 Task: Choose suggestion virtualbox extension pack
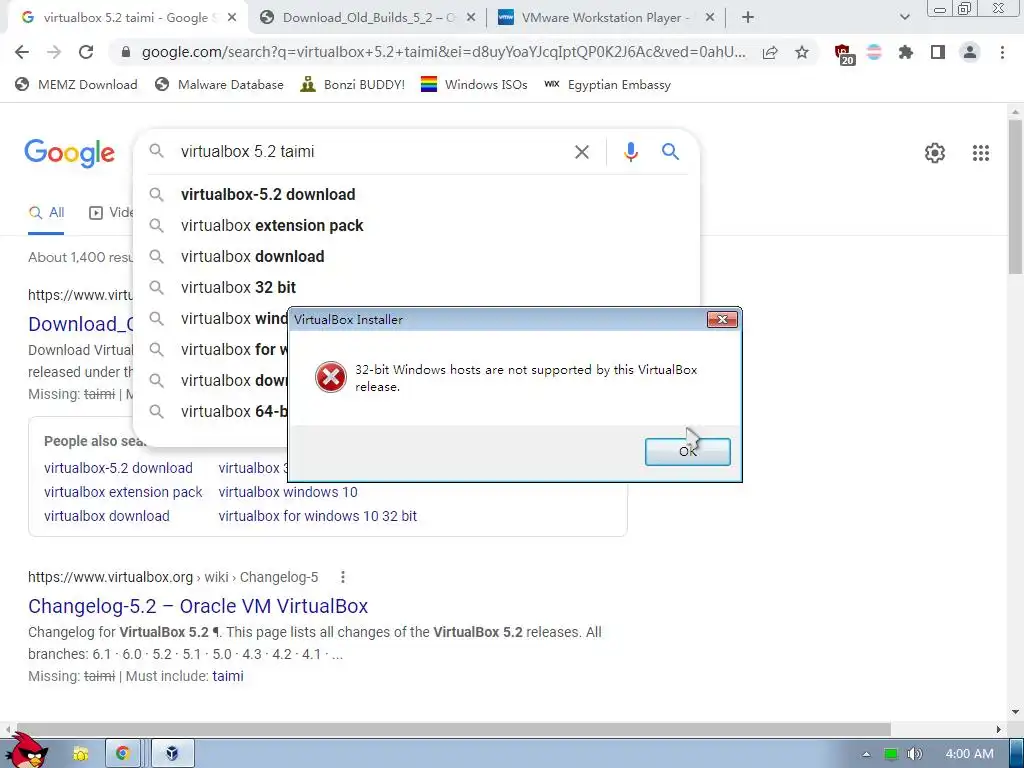coord(417,225)
